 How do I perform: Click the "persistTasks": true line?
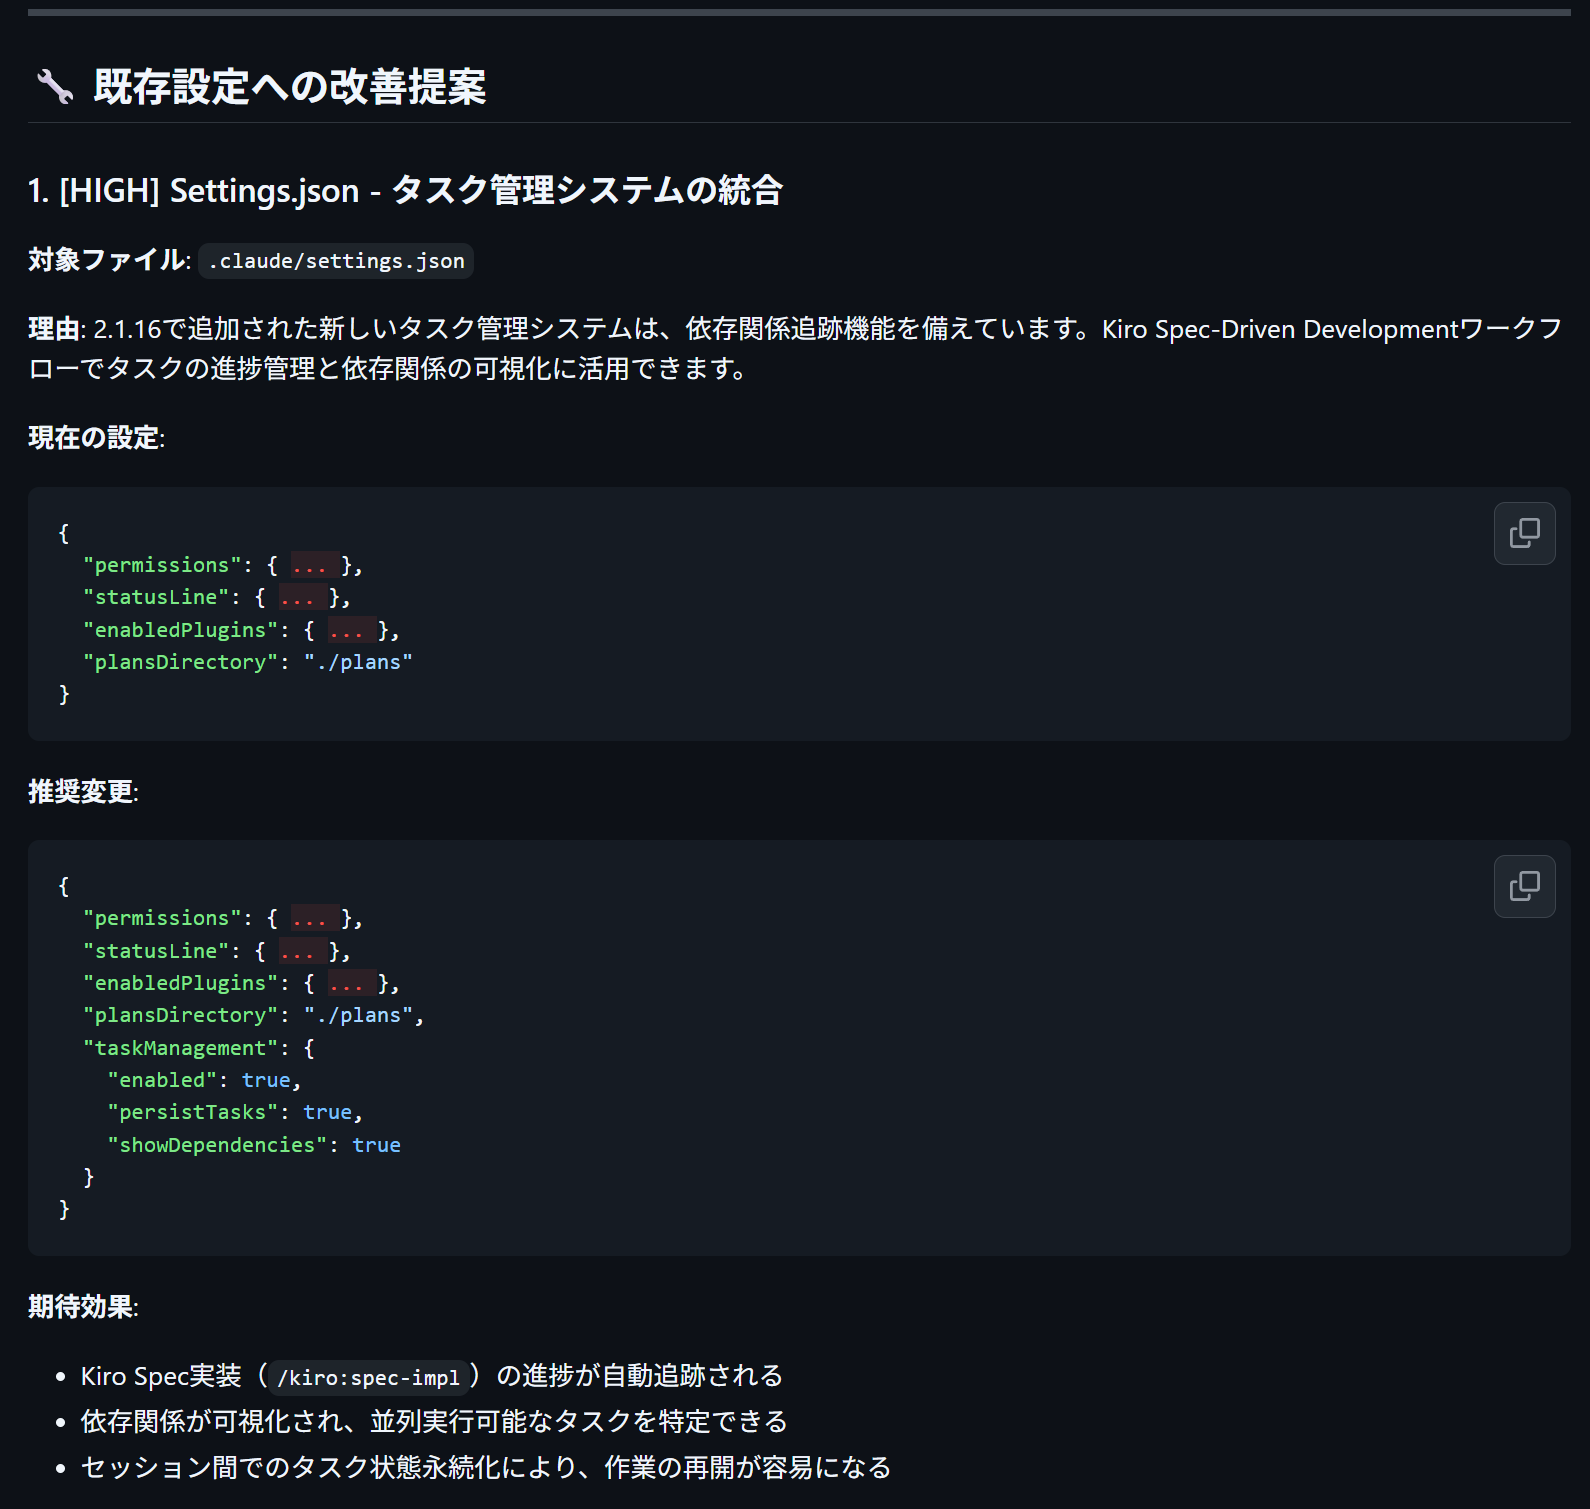235,1112
